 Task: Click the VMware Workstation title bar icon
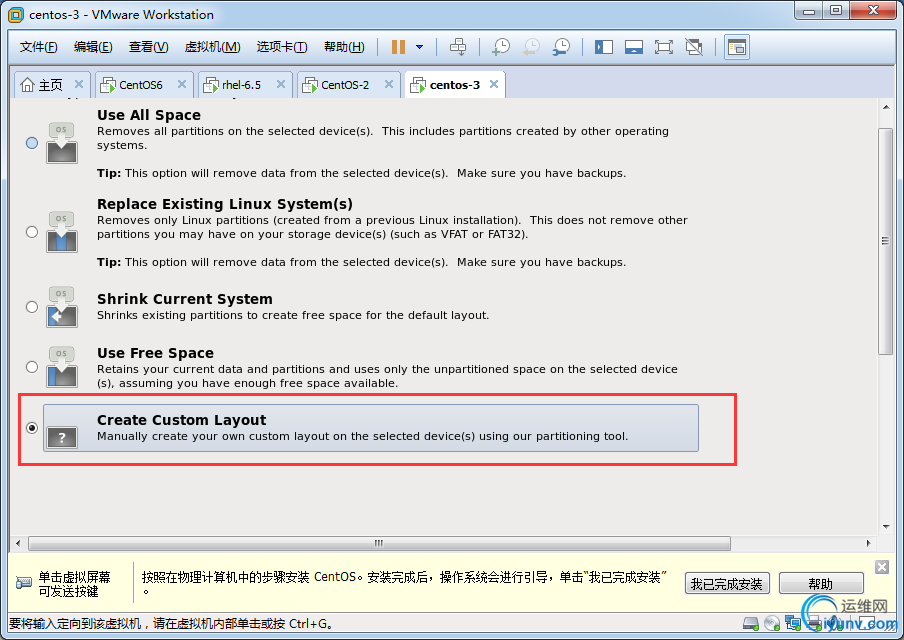pos(16,15)
